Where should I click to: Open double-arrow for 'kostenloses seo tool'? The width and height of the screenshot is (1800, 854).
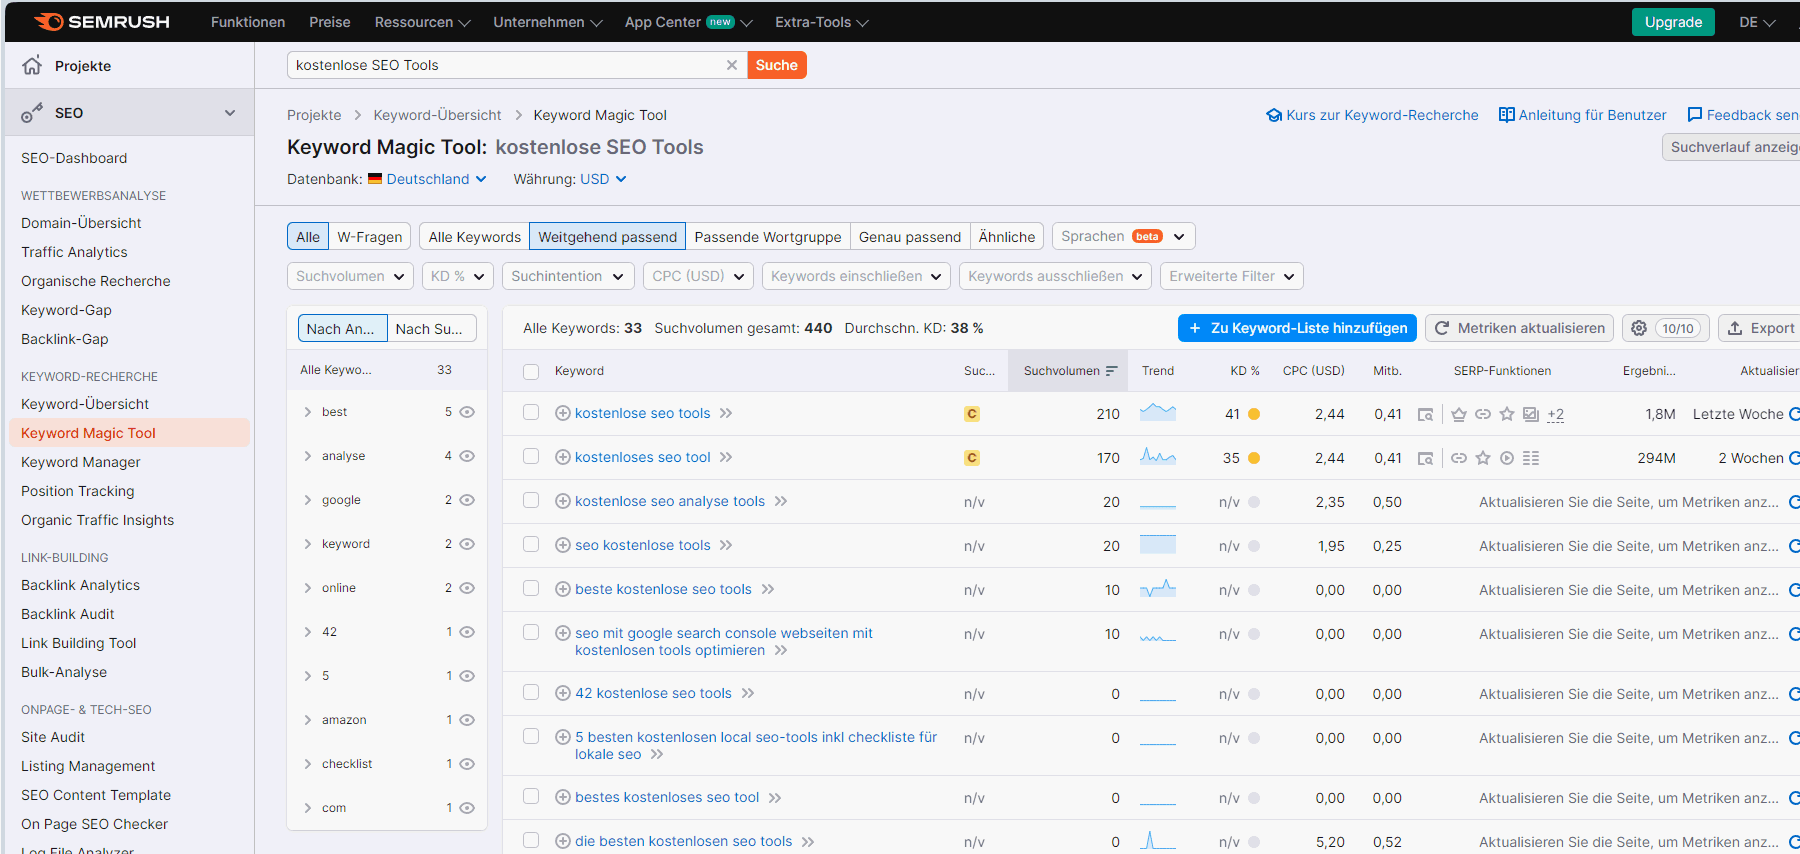(x=726, y=457)
